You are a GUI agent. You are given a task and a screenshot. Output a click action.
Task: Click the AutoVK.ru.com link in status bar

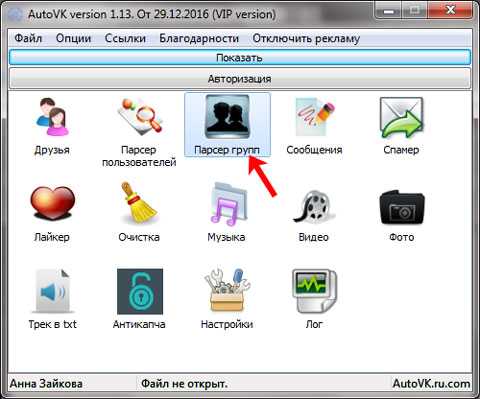[x=431, y=383]
